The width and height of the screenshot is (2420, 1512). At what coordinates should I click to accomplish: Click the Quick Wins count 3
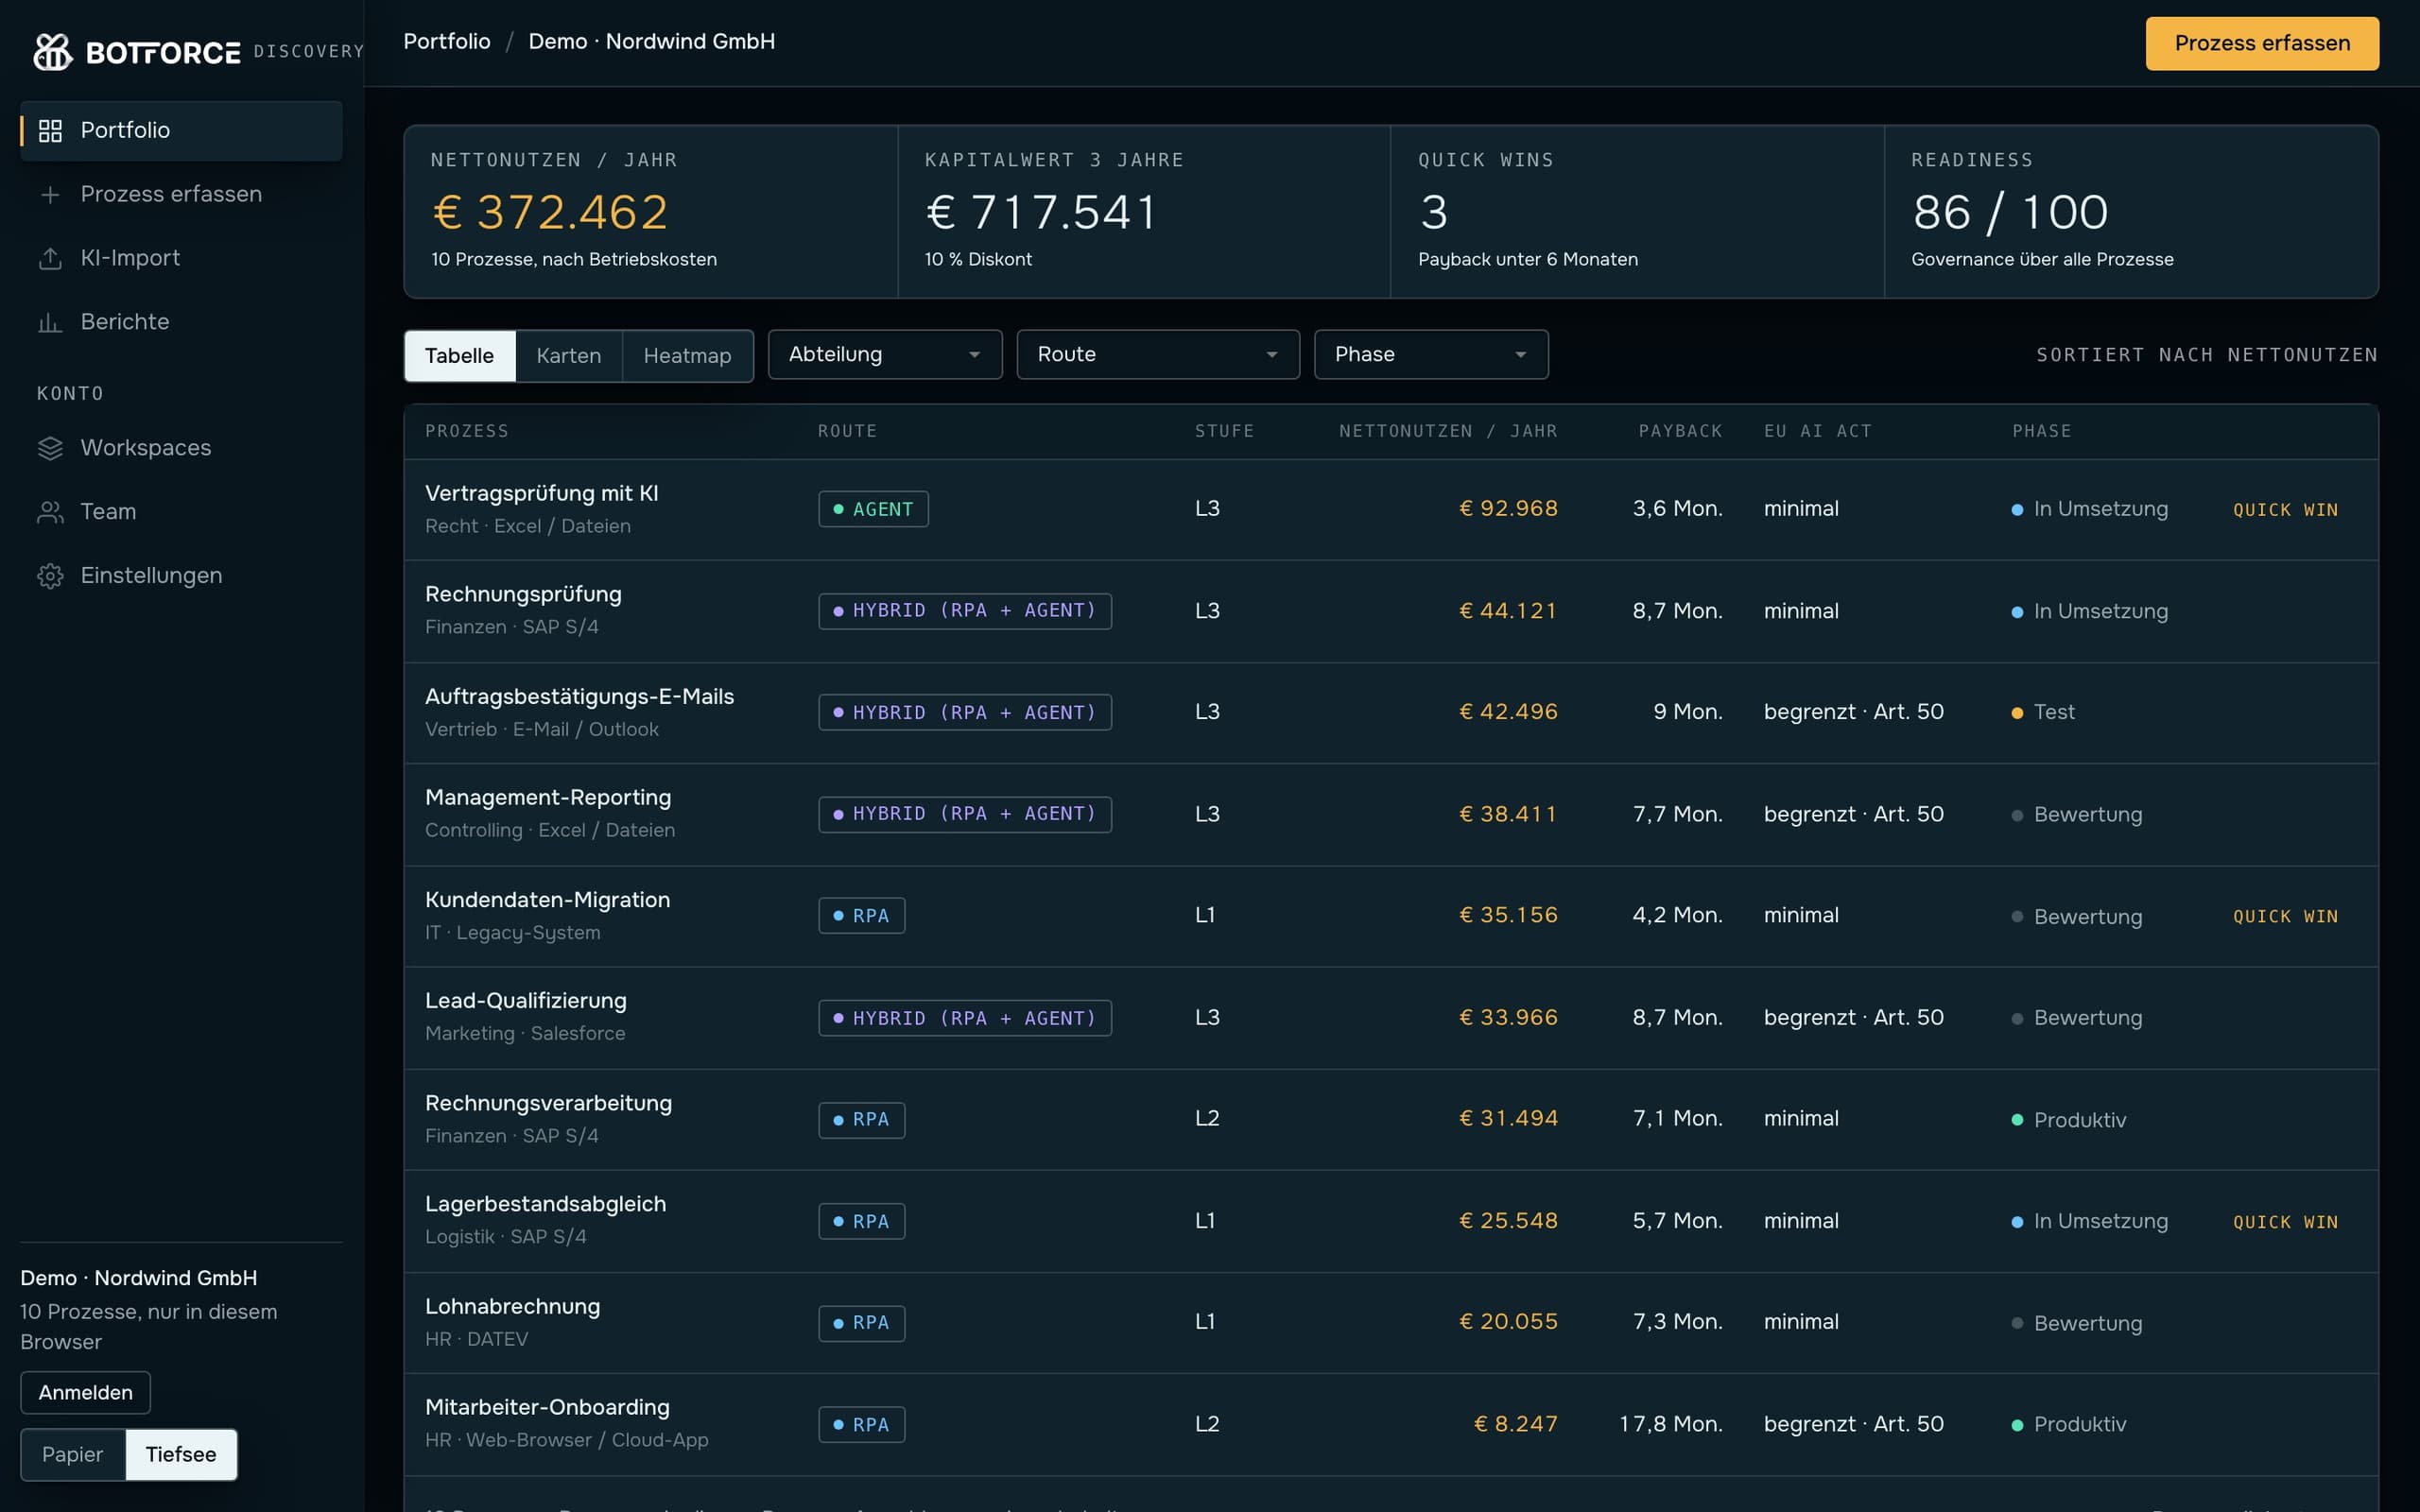coord(1434,212)
